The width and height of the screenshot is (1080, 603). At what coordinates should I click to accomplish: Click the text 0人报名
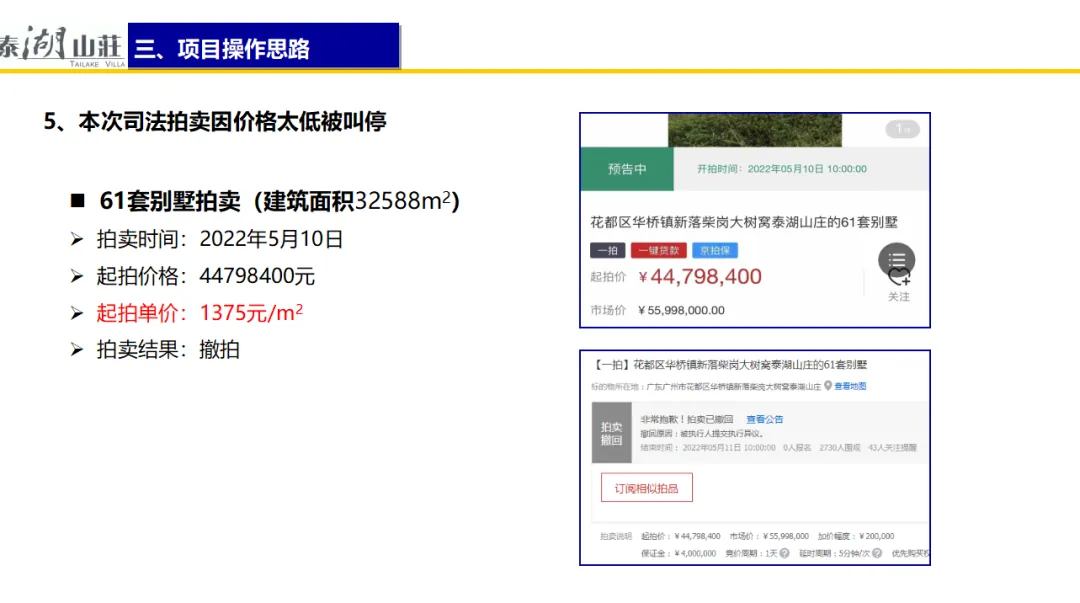pyautogui.click(x=797, y=448)
